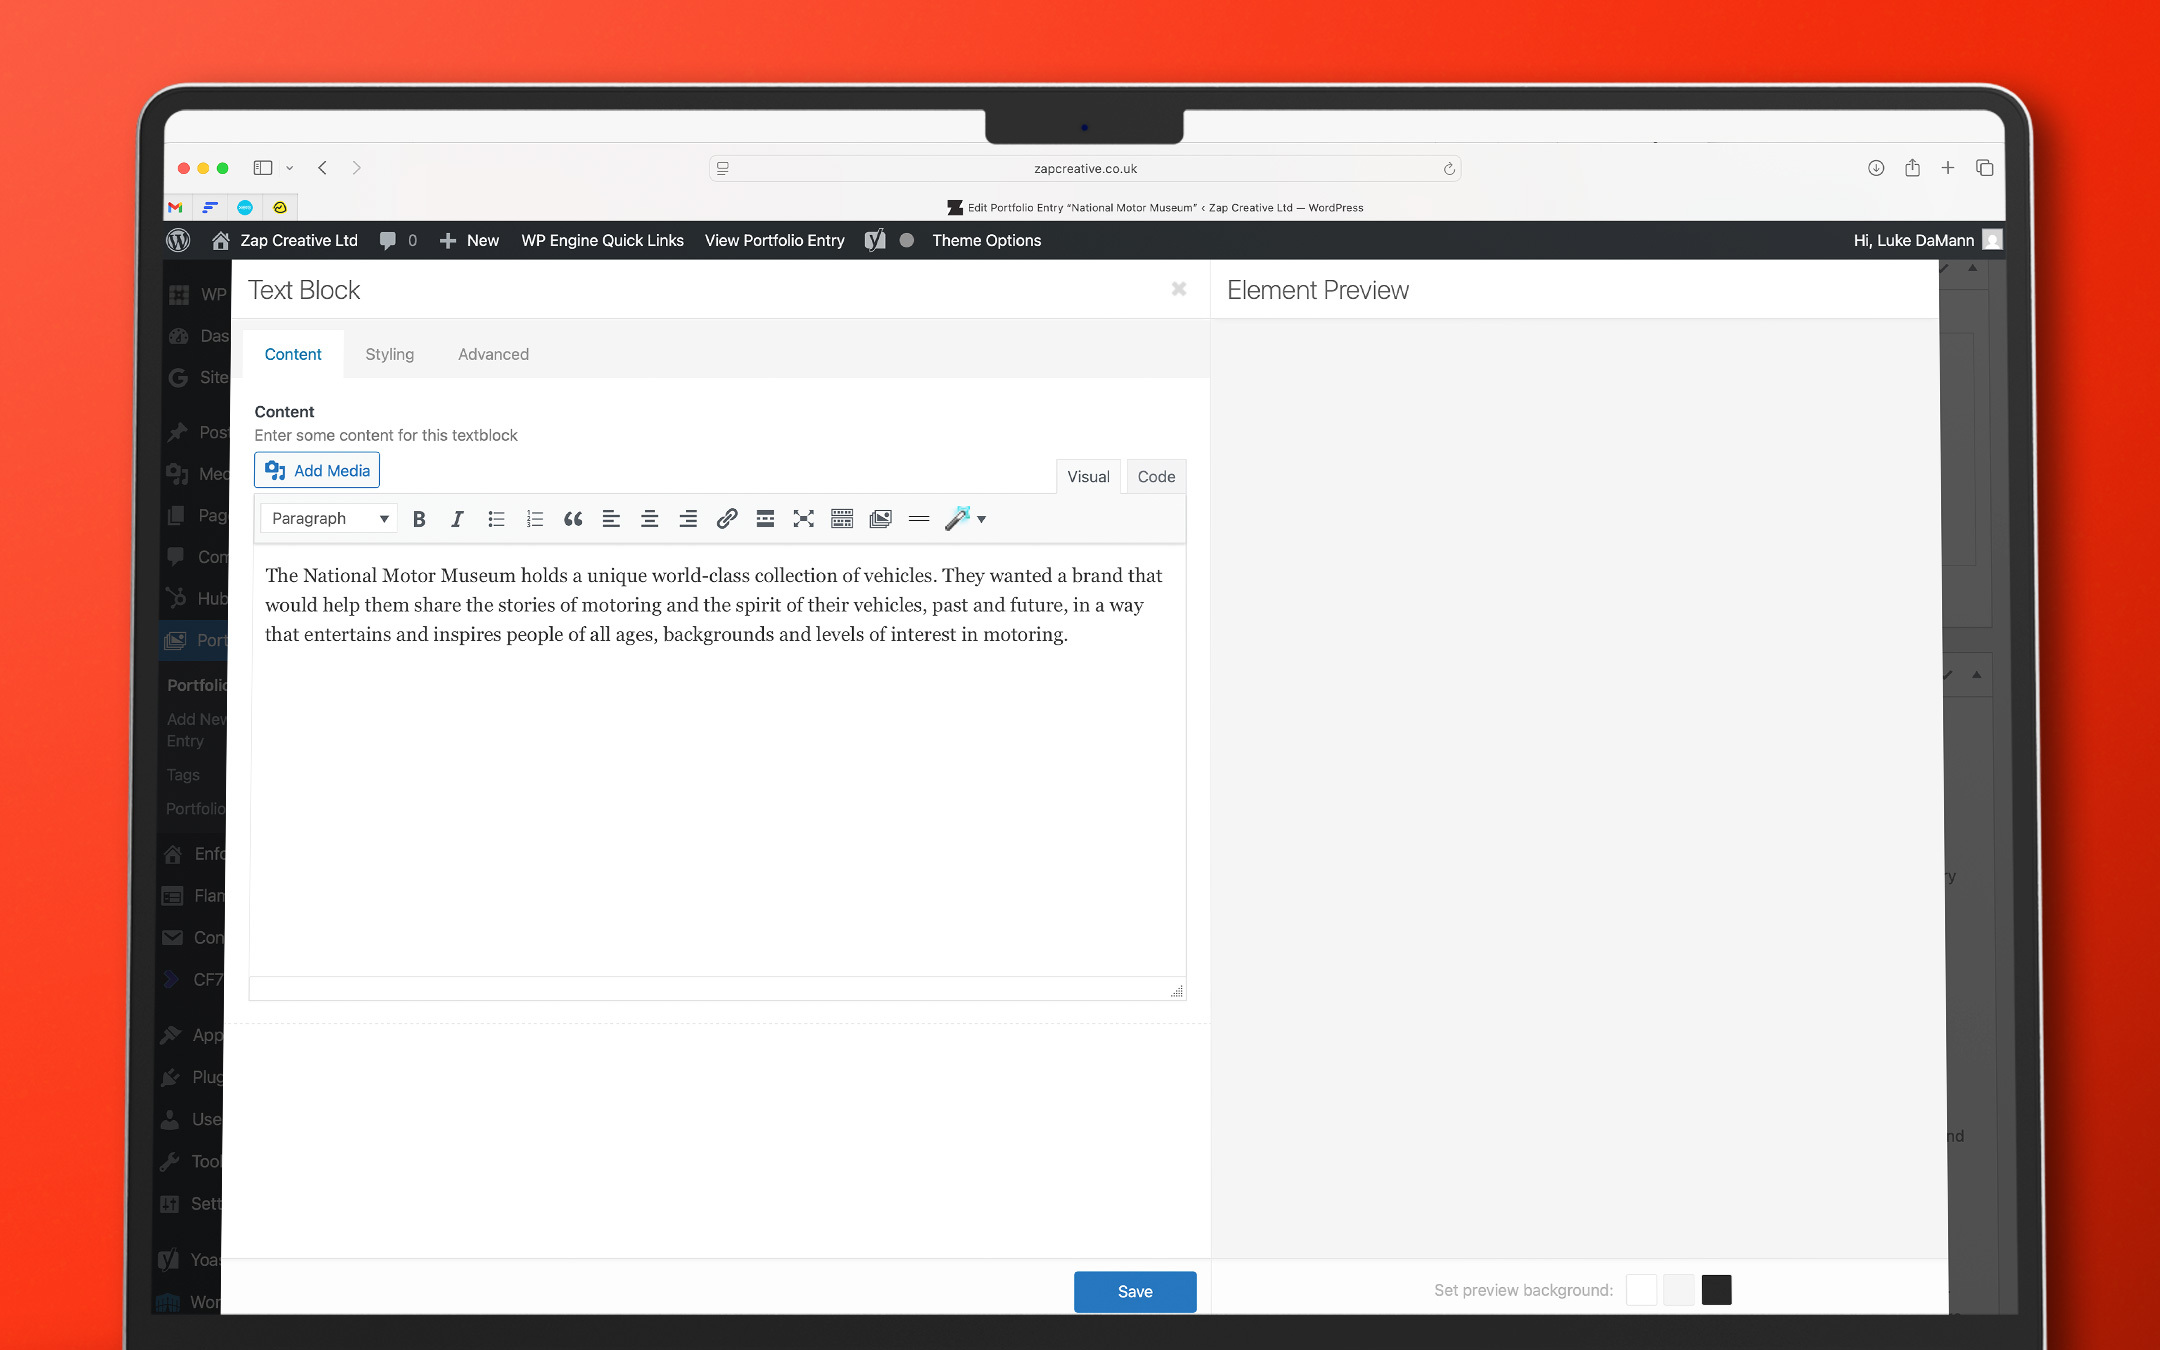Insert a bulleted list
The width and height of the screenshot is (2160, 1350).
pyautogui.click(x=496, y=519)
